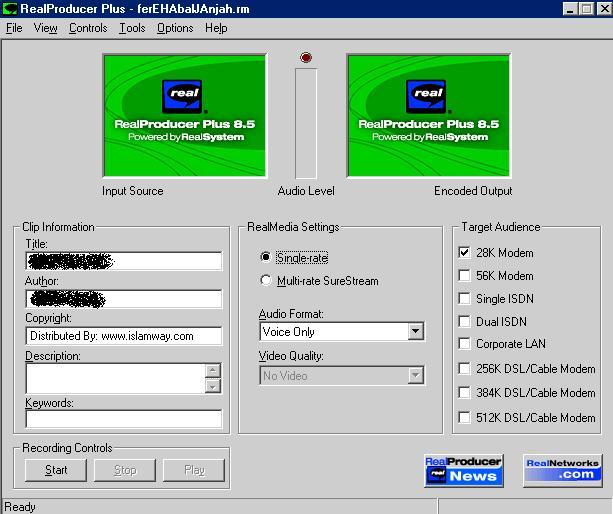Click the Audio Level meter bar

306,124
